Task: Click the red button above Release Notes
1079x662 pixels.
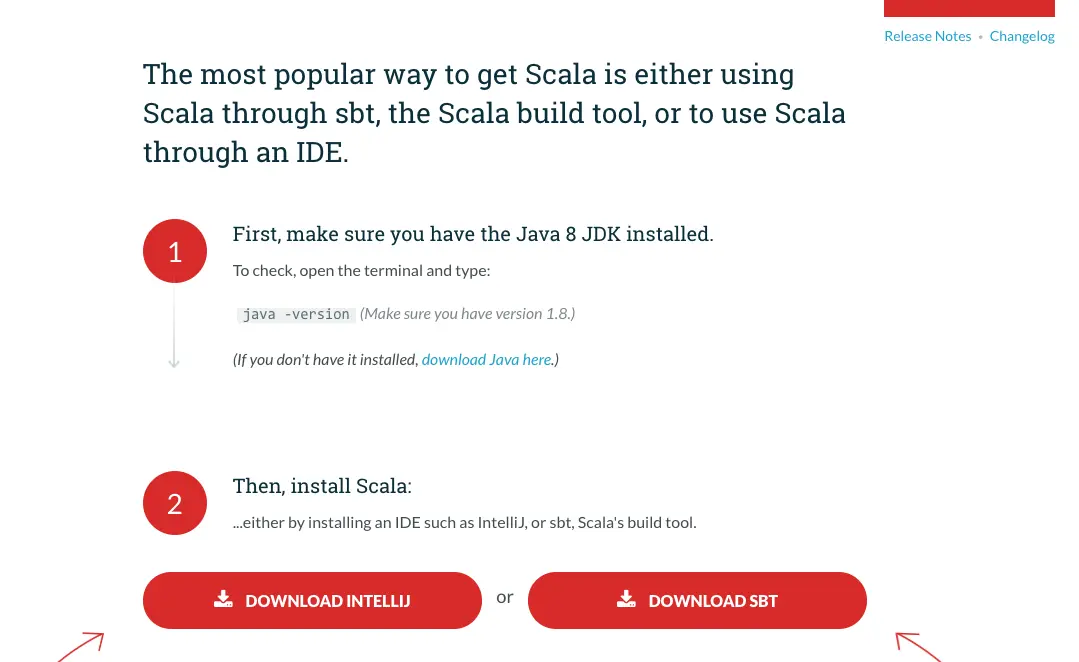Action: [x=969, y=8]
